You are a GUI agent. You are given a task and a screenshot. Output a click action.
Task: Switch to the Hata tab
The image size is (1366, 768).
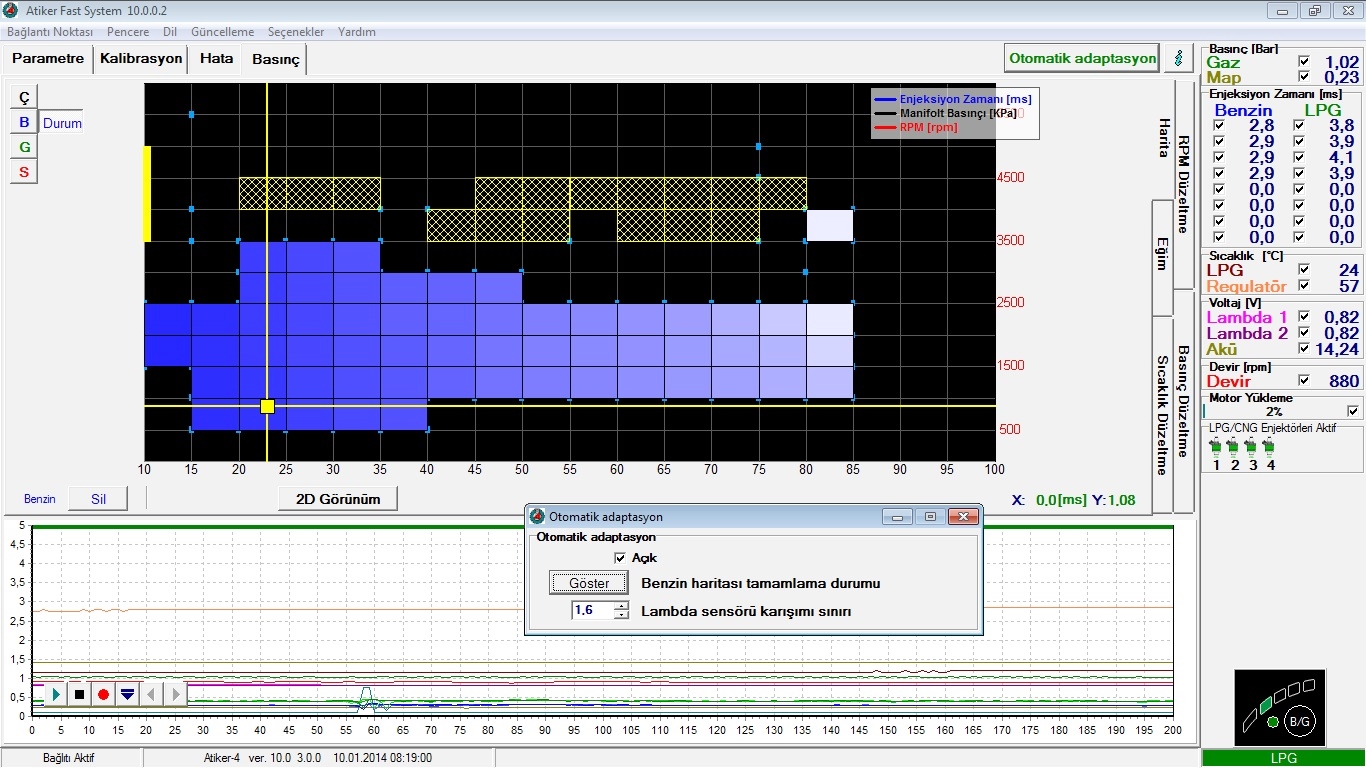coord(216,58)
